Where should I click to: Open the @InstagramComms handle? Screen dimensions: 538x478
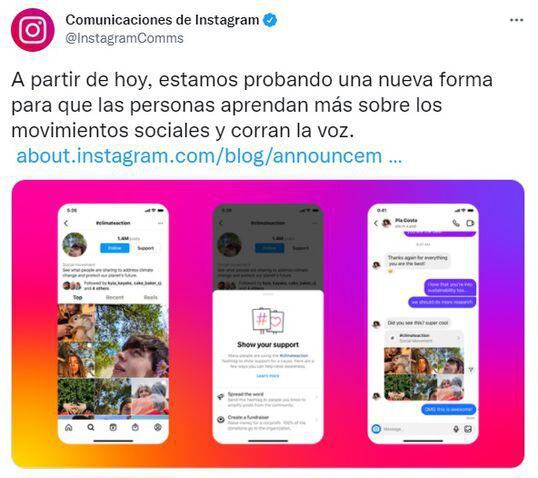pyautogui.click(x=124, y=38)
